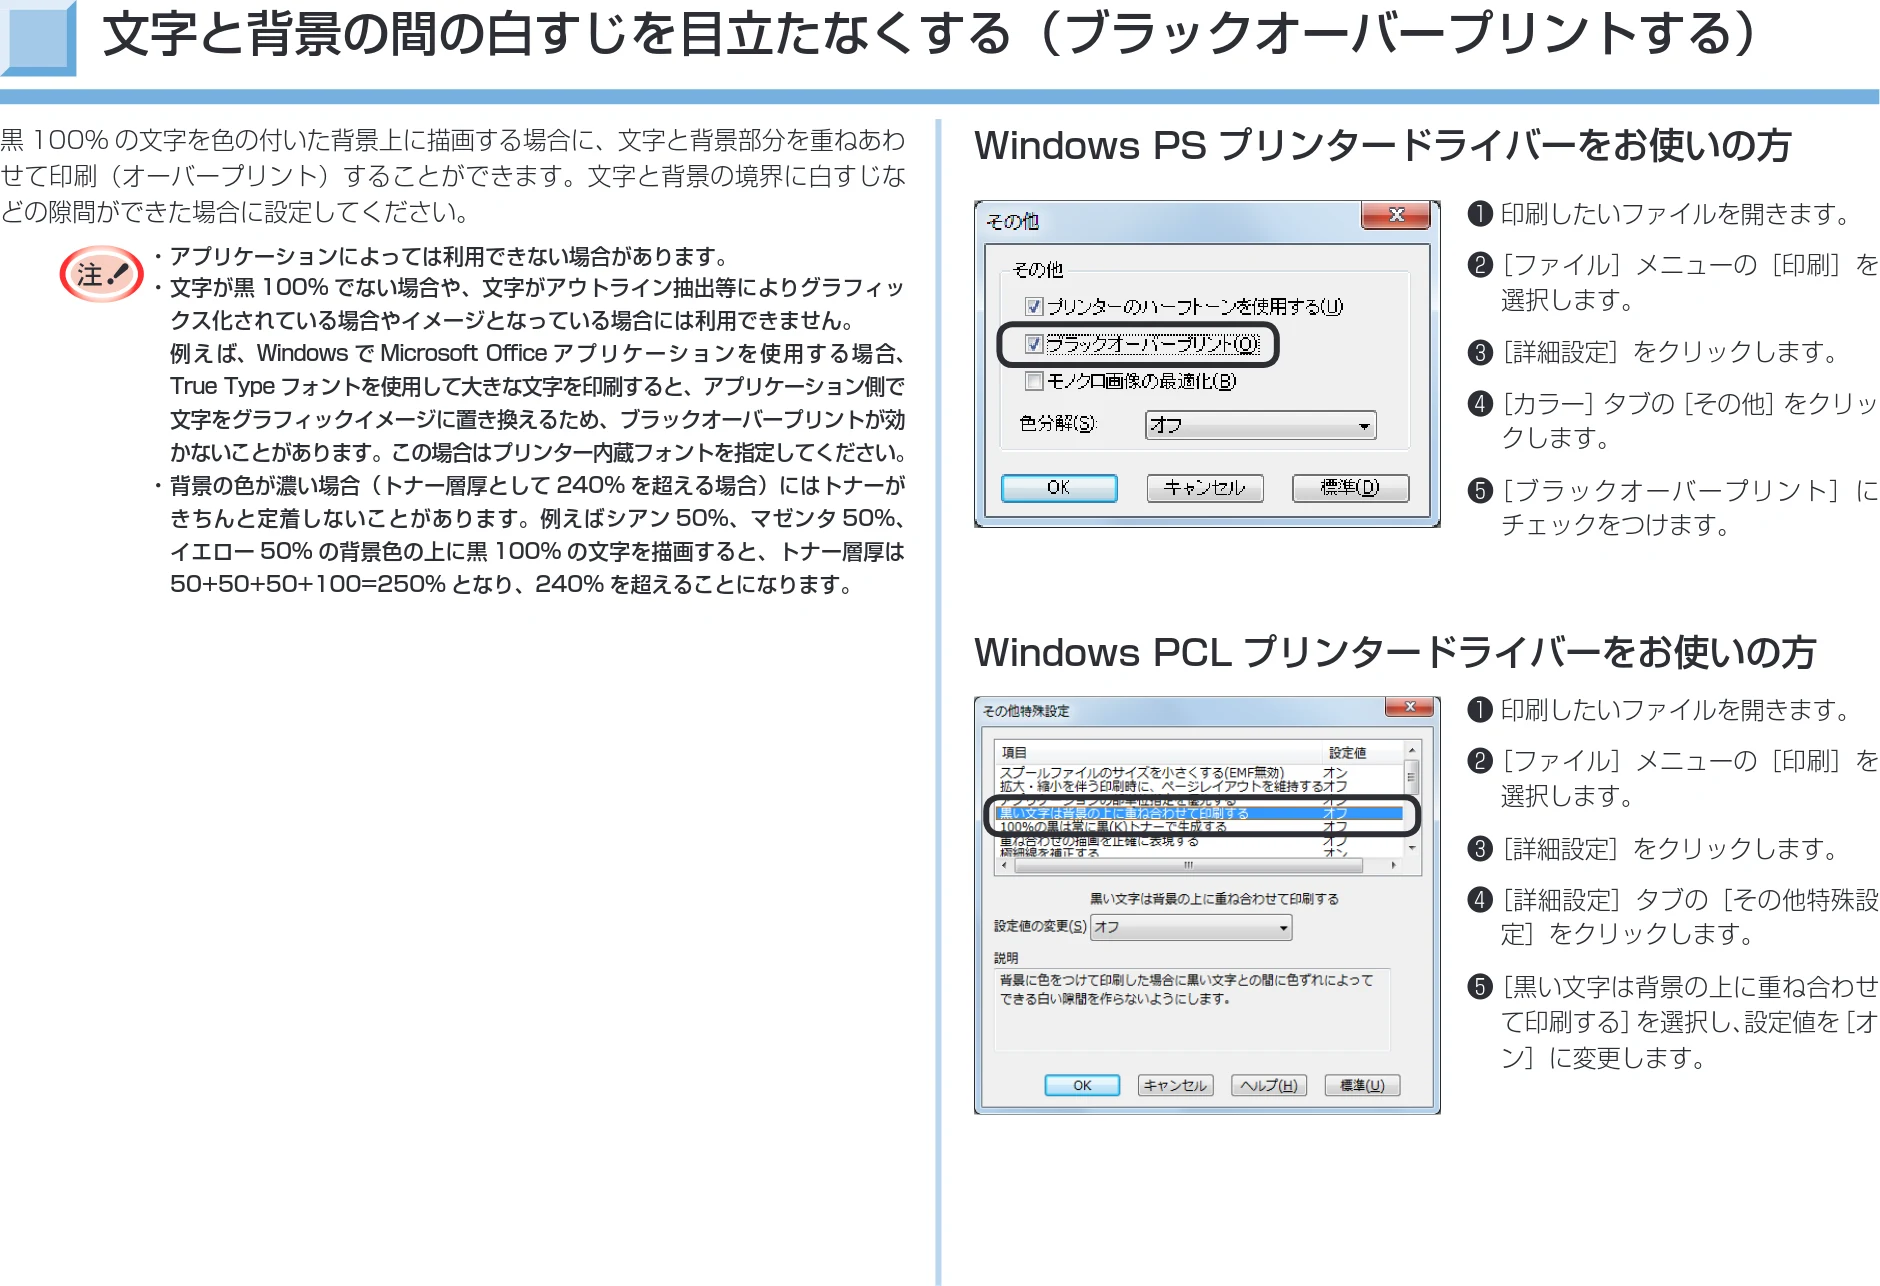Click the list's vertical scrollbar down arrow
The height and width of the screenshot is (1286, 1880).
coord(1412,848)
